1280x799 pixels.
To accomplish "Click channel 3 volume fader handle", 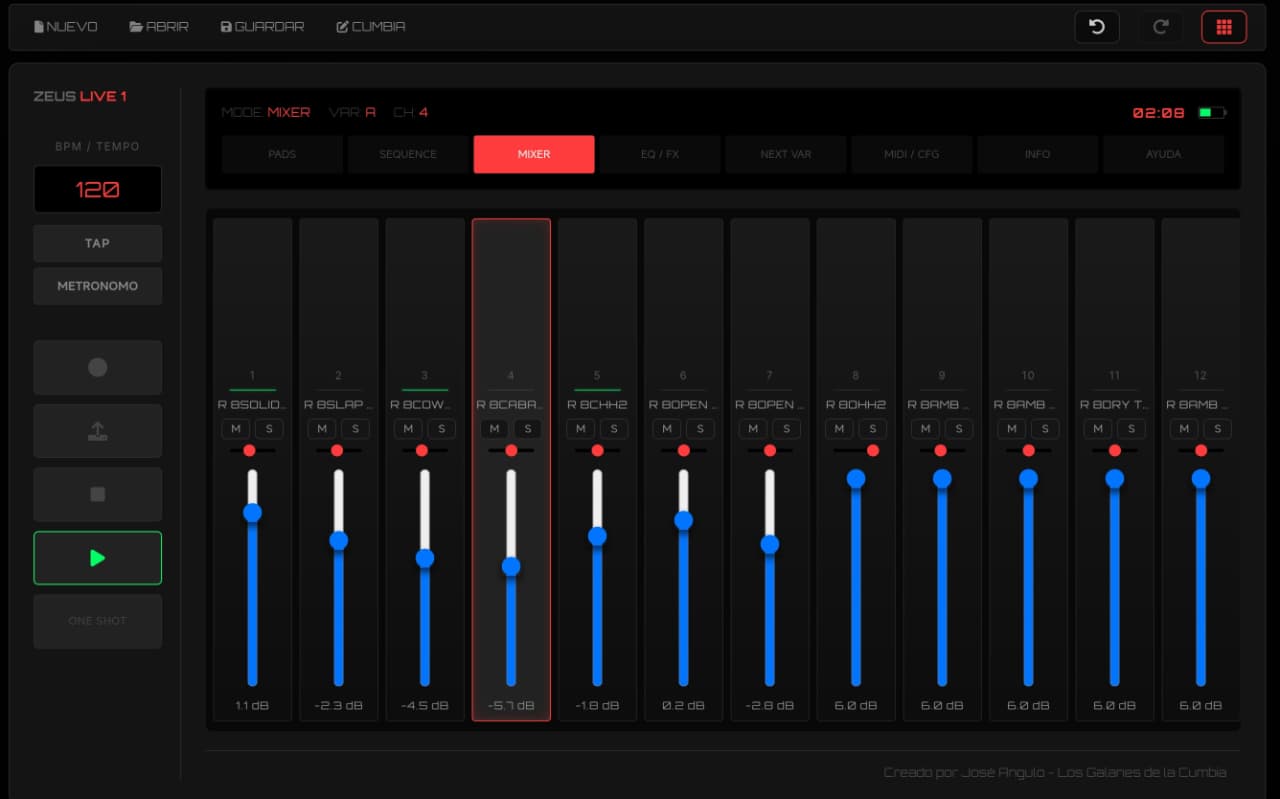I will click(425, 558).
